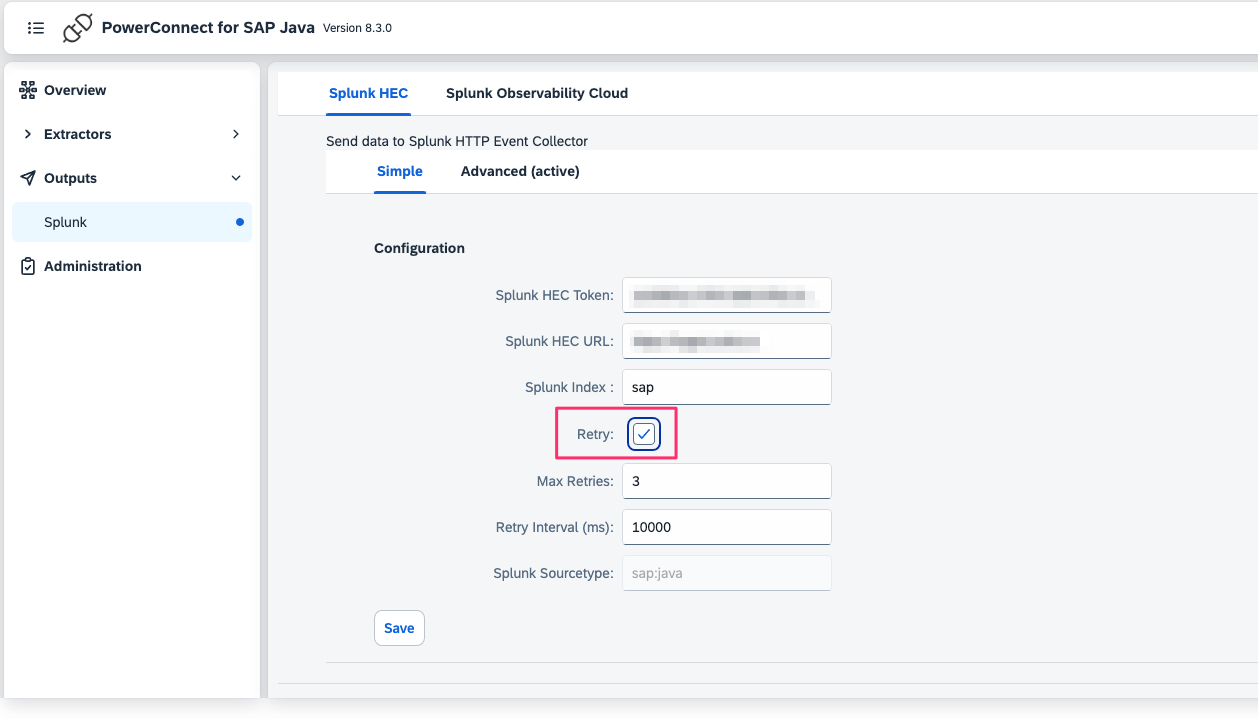Switch to Splunk Observability Cloud tab

[x=536, y=93]
